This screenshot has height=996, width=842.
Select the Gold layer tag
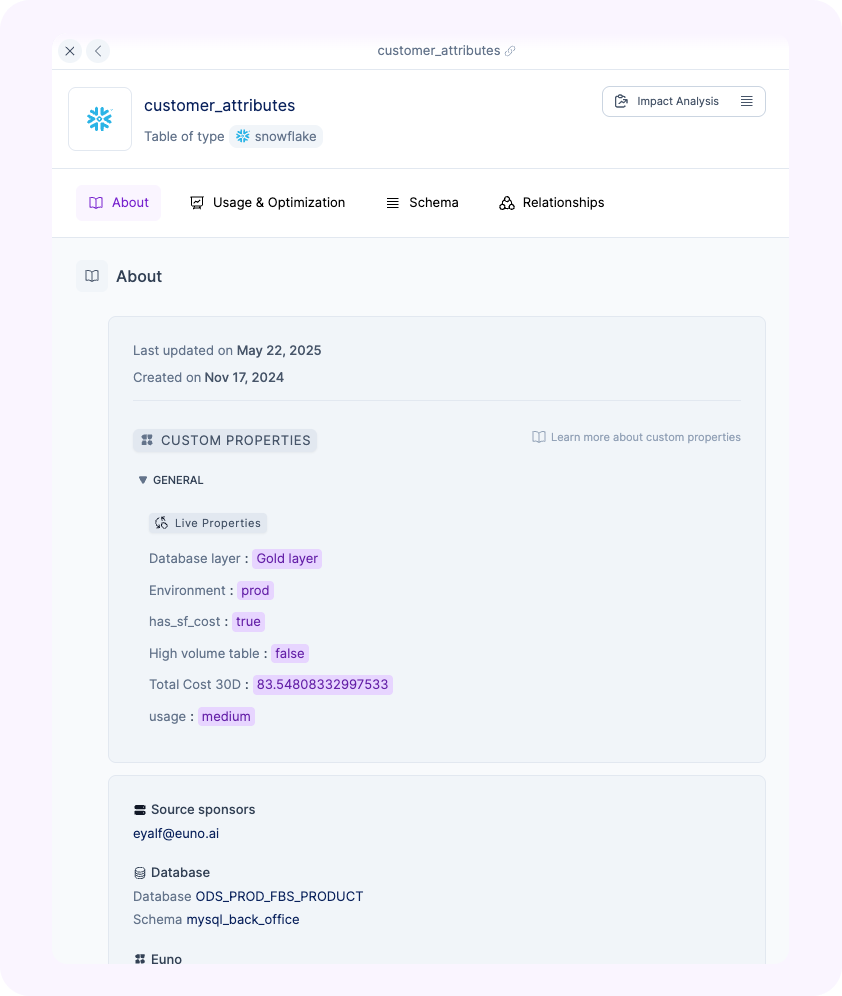[x=287, y=559]
